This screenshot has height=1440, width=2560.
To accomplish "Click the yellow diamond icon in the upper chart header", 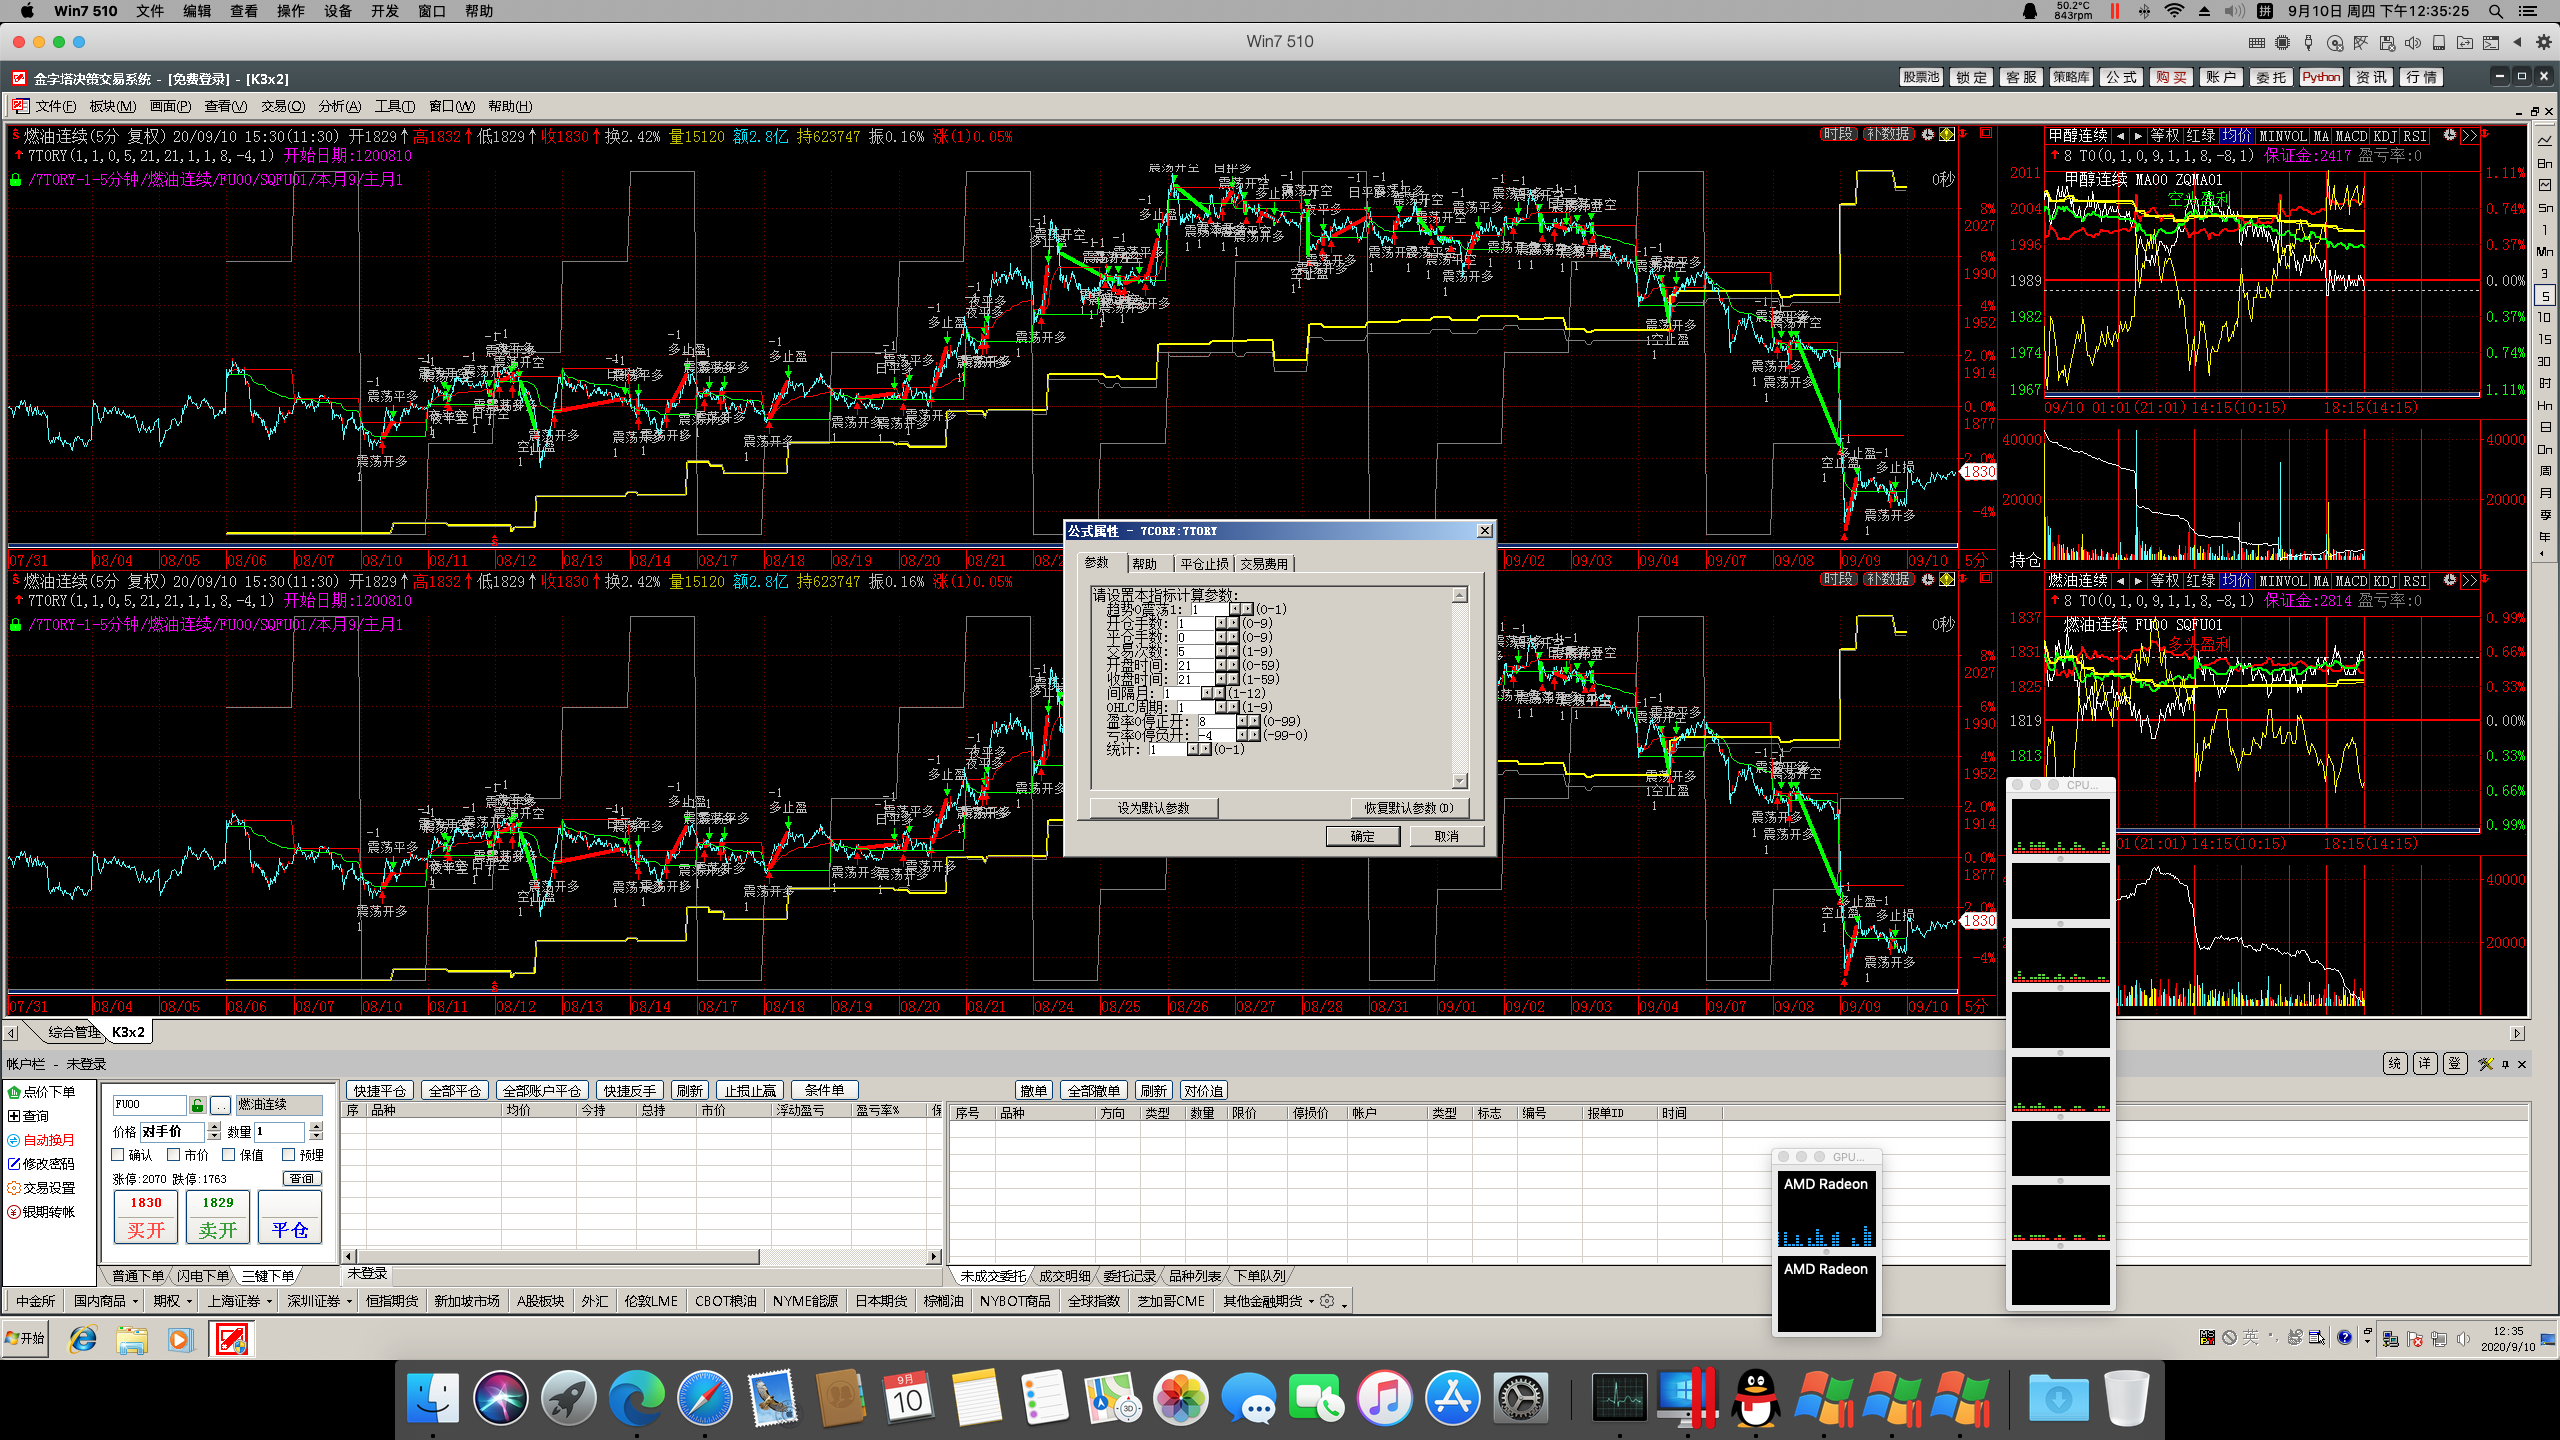I will (1946, 134).
